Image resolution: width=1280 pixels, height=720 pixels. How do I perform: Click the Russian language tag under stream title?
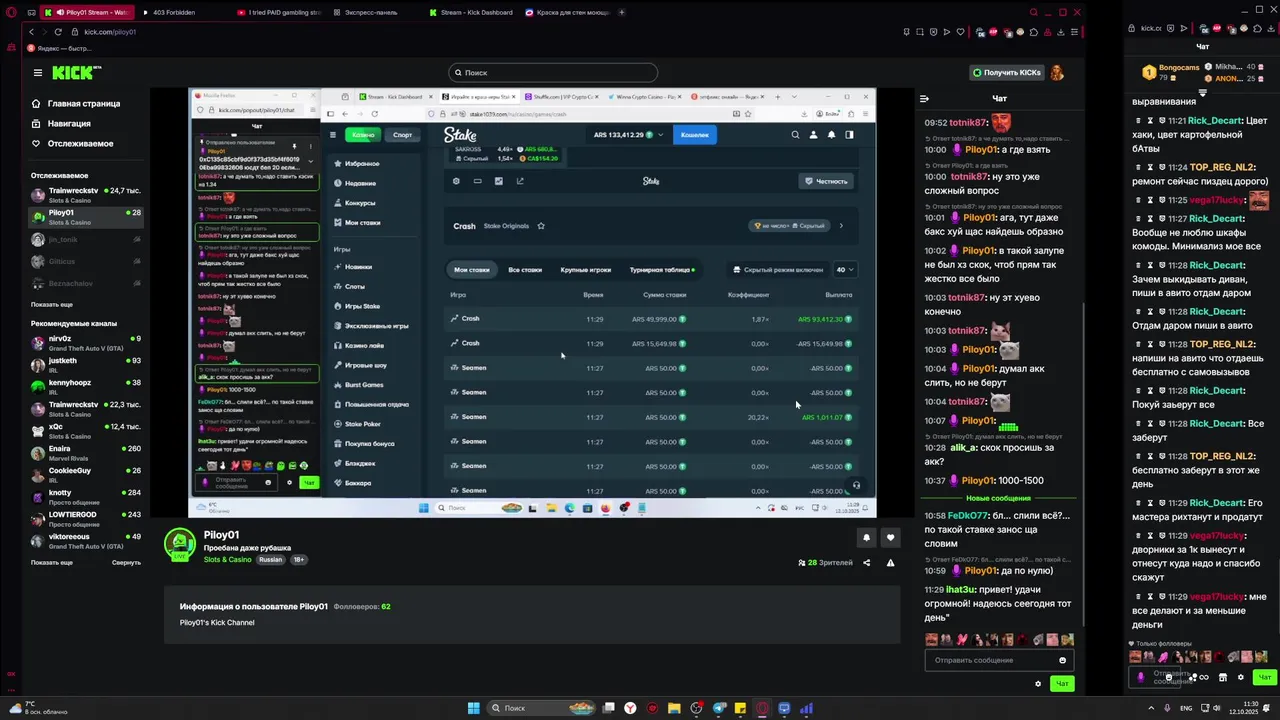point(270,560)
